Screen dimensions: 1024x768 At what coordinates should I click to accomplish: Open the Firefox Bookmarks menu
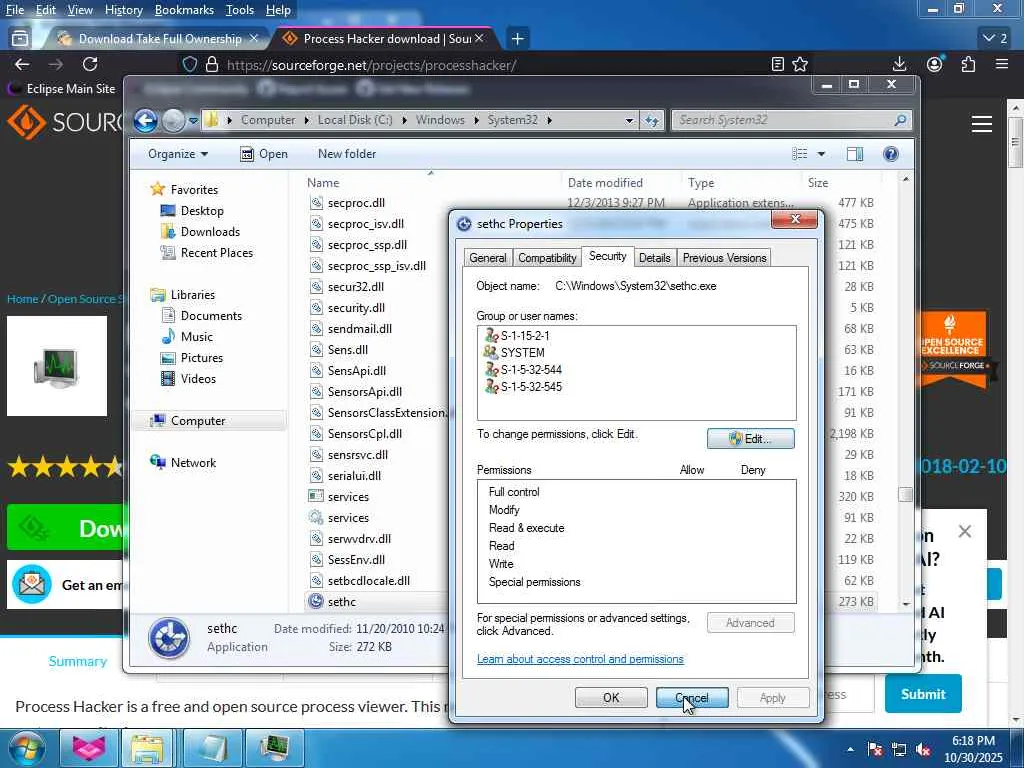coord(184,10)
